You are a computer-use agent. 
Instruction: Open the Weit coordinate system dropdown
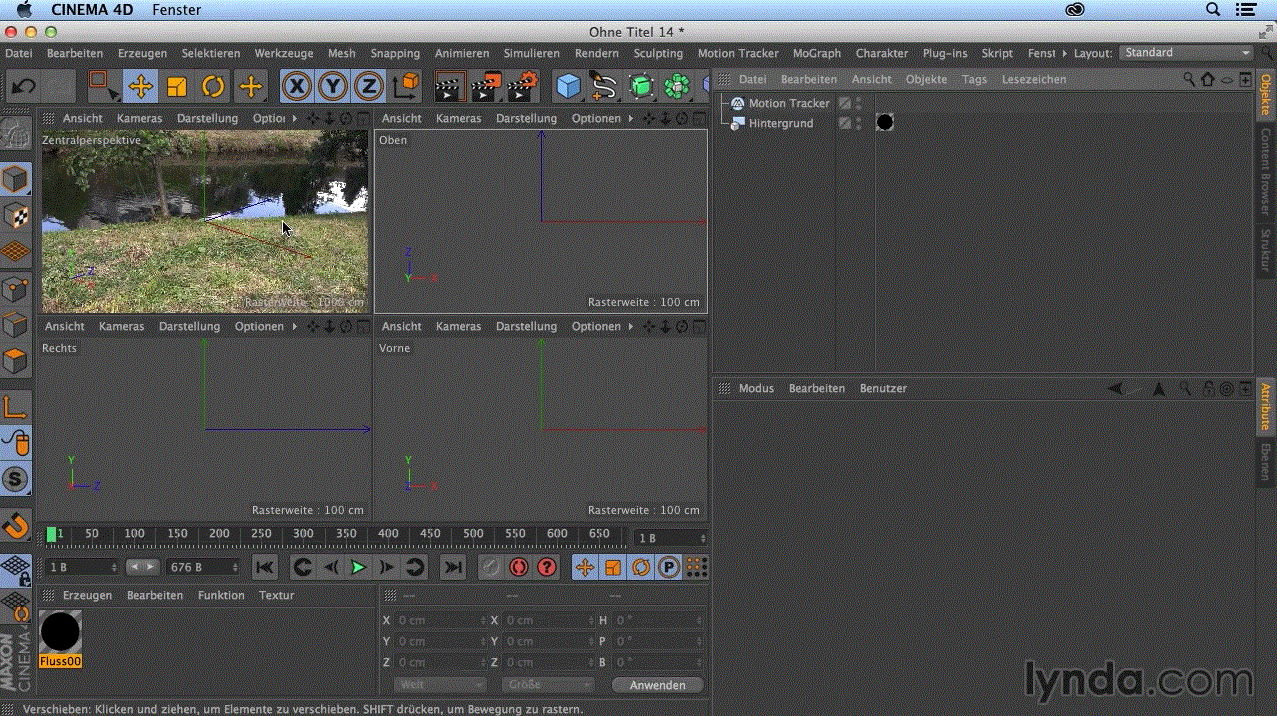coord(440,685)
